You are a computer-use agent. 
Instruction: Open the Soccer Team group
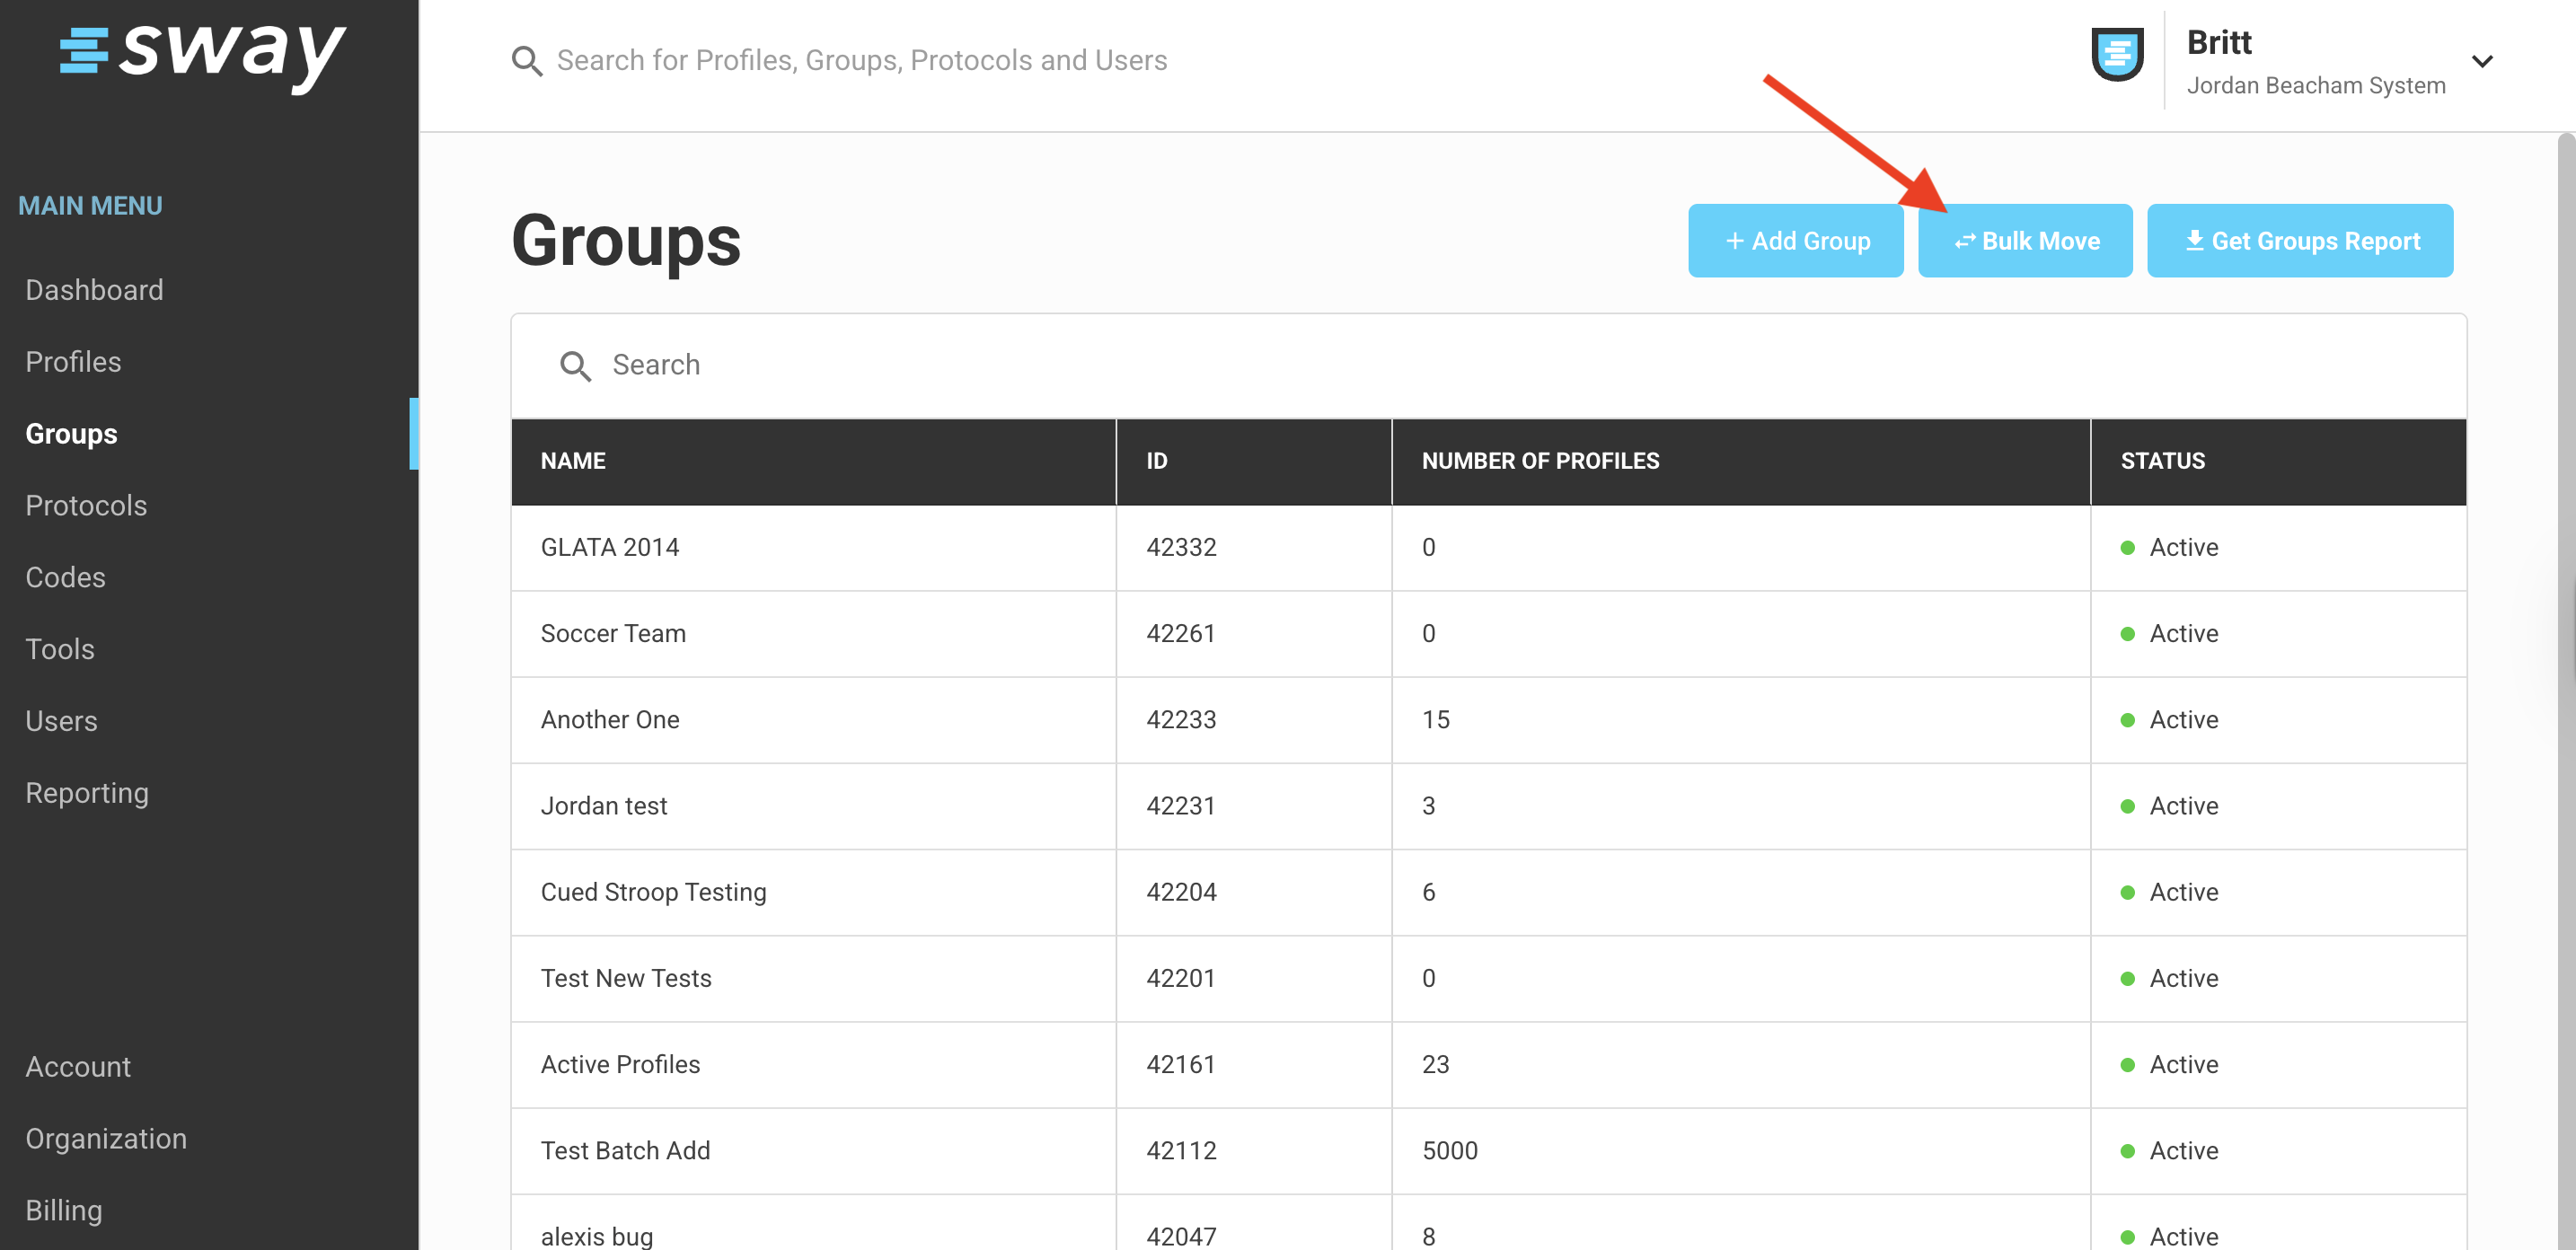pyautogui.click(x=613, y=634)
